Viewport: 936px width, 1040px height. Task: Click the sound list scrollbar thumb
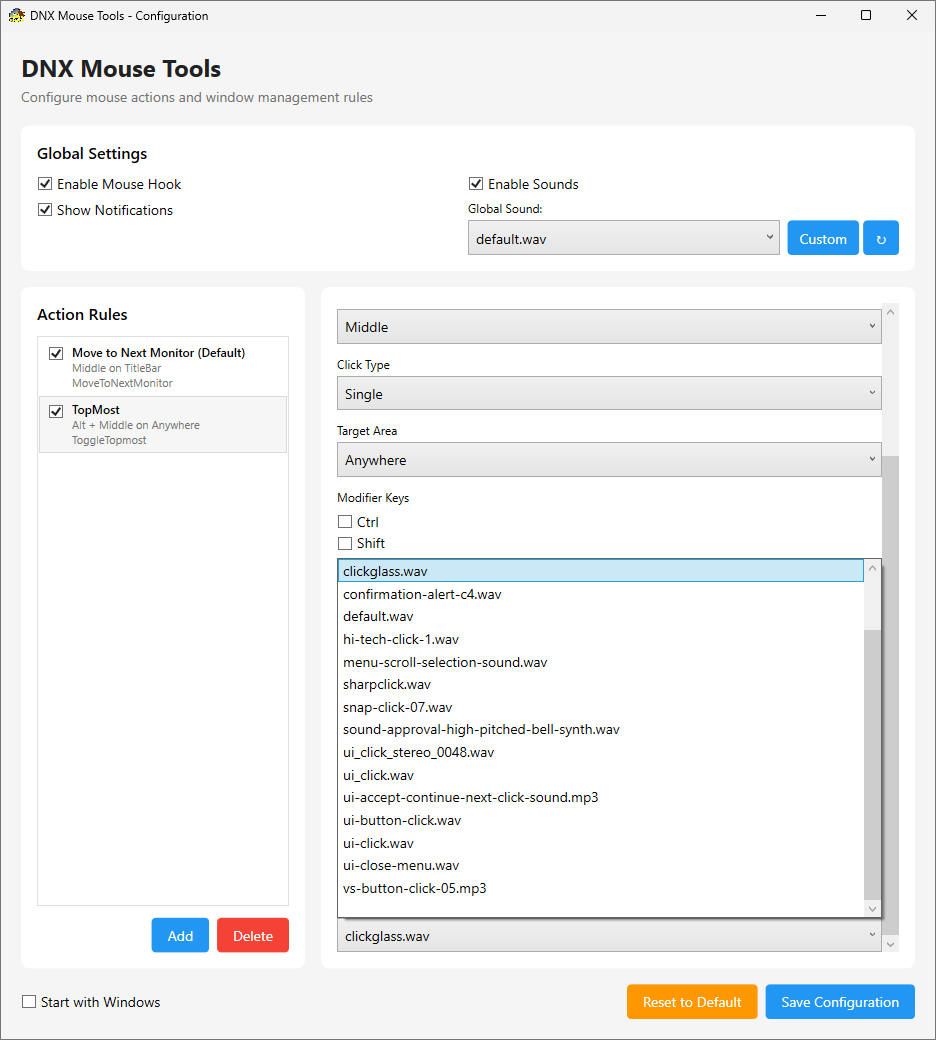click(872, 760)
